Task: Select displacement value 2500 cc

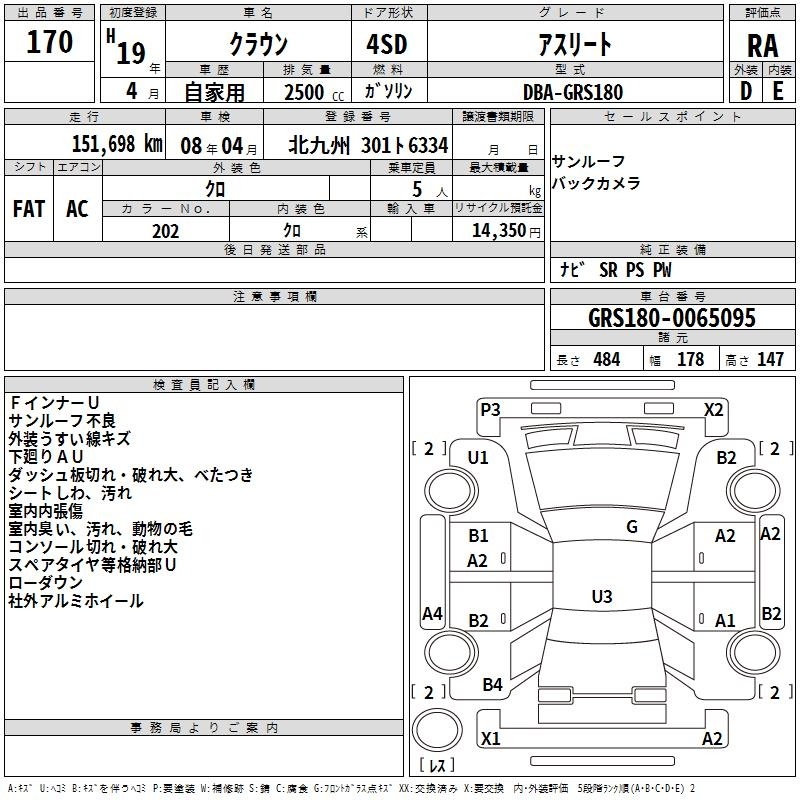Action: [x=314, y=92]
